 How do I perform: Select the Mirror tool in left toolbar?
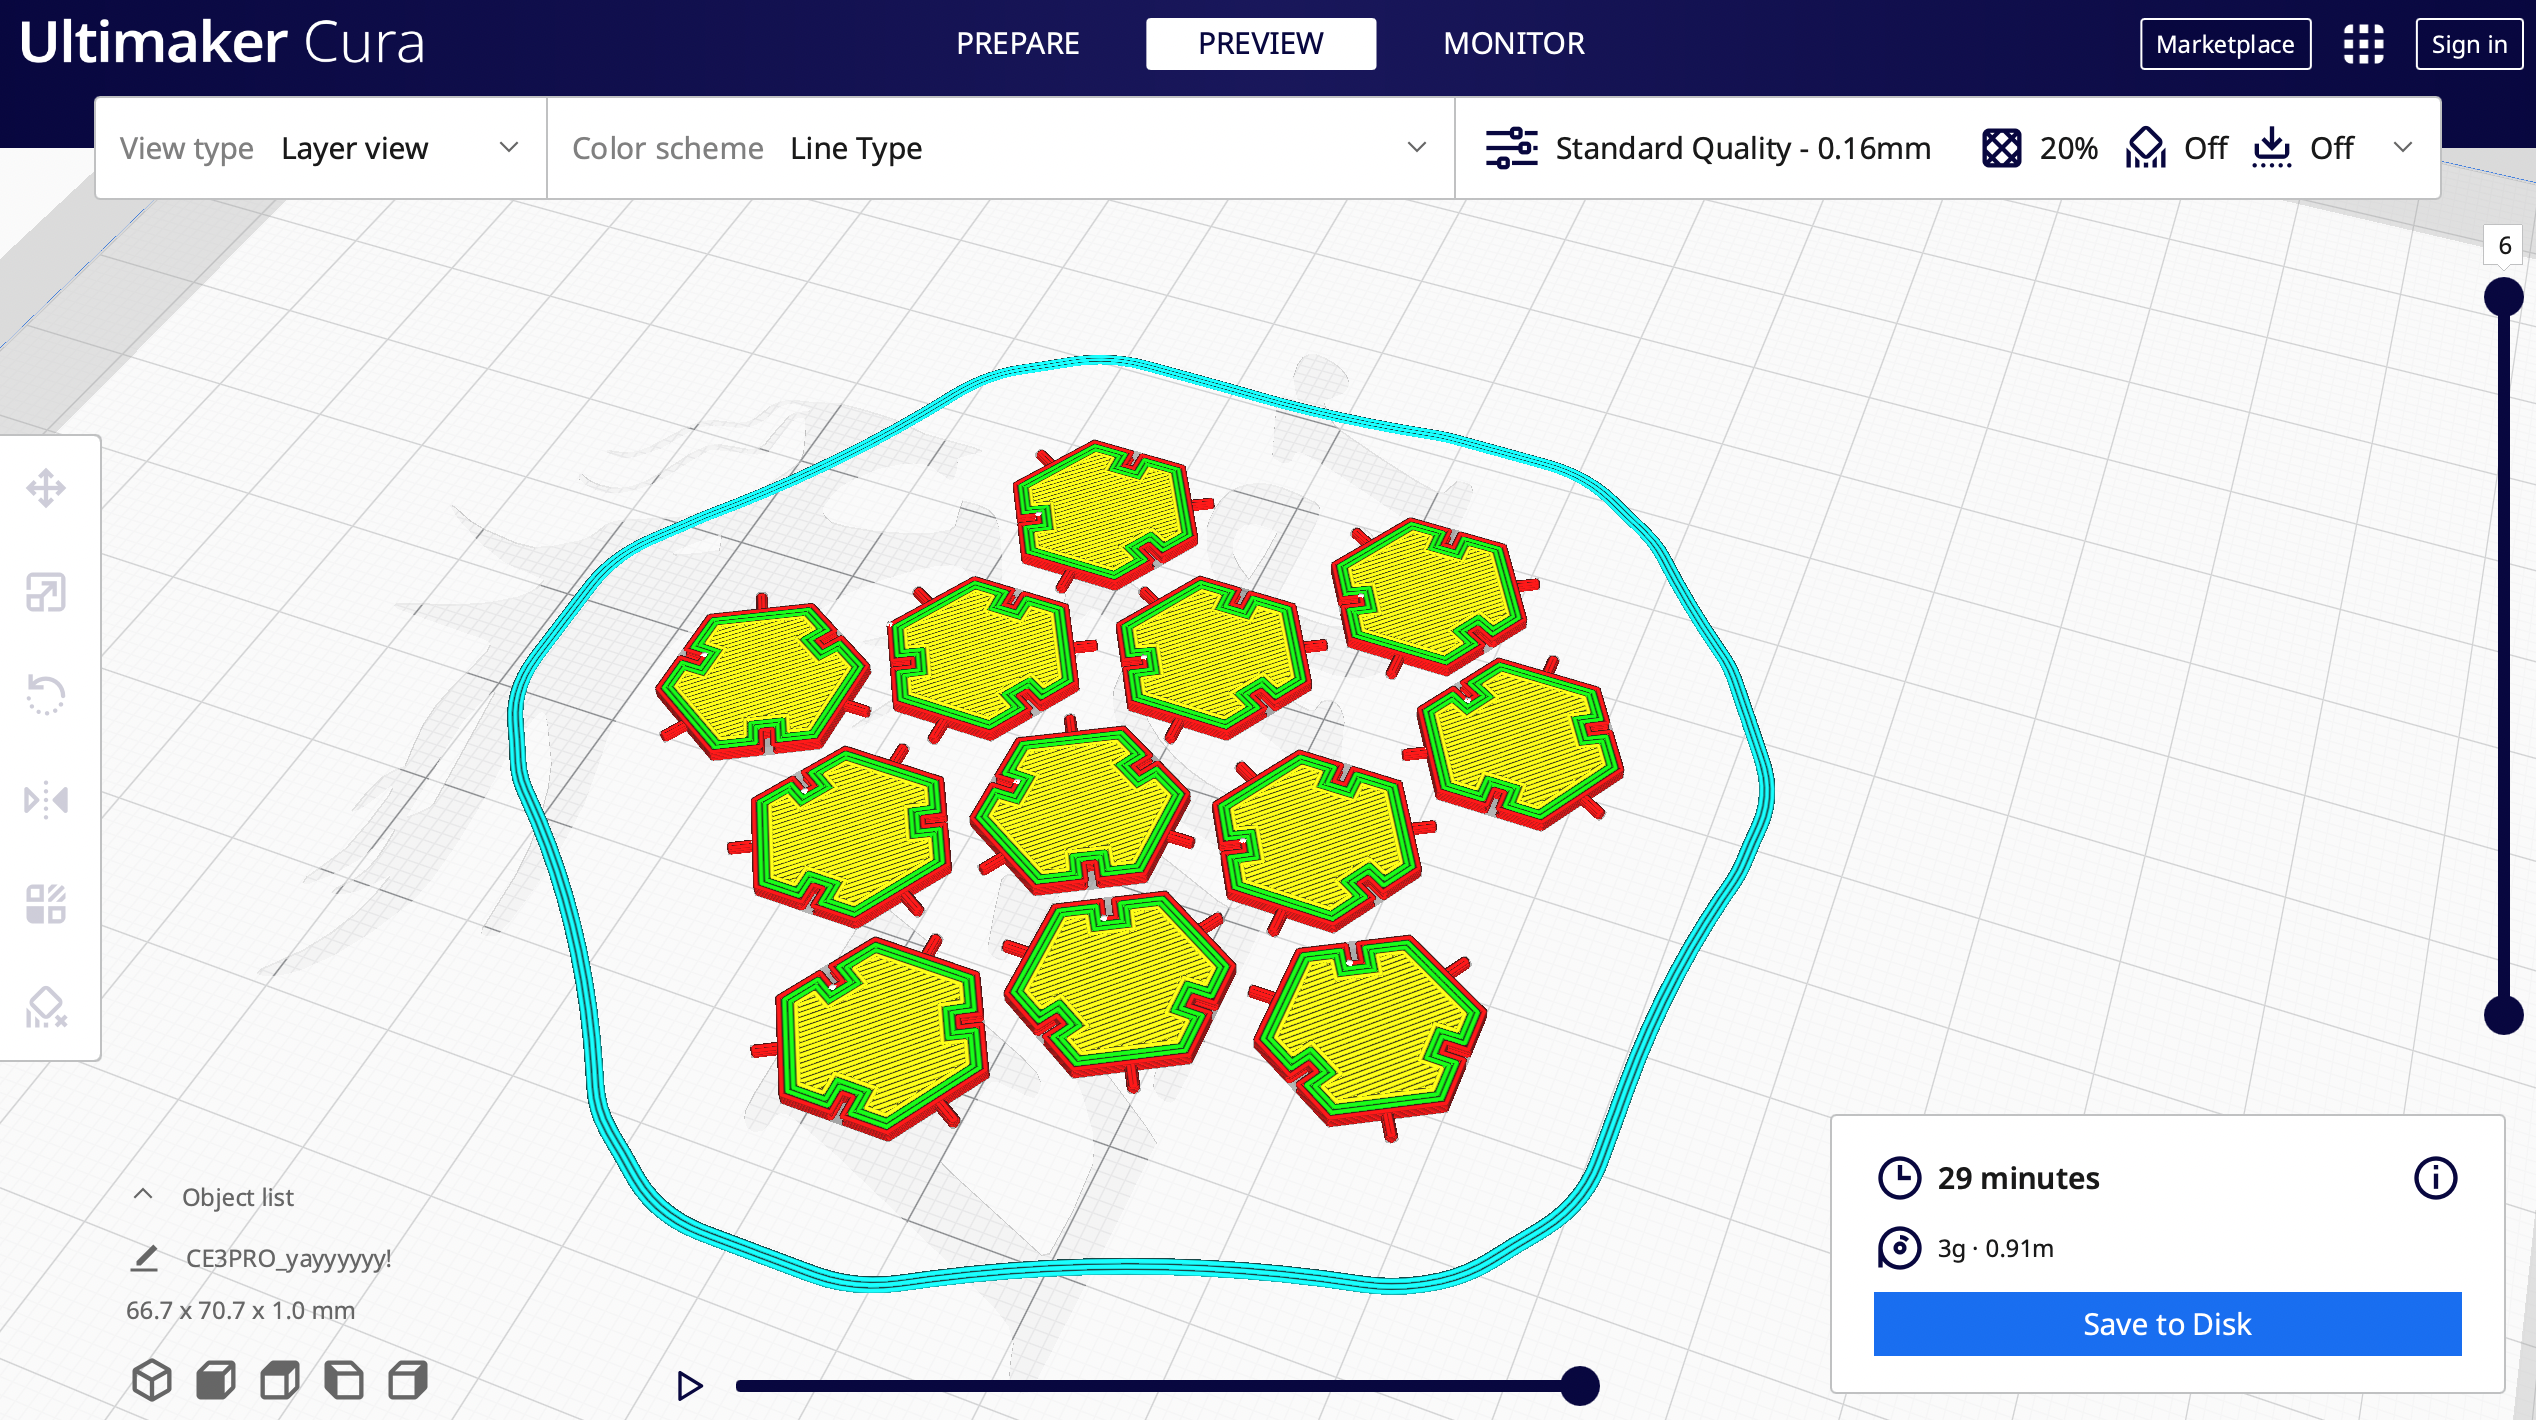(46, 800)
